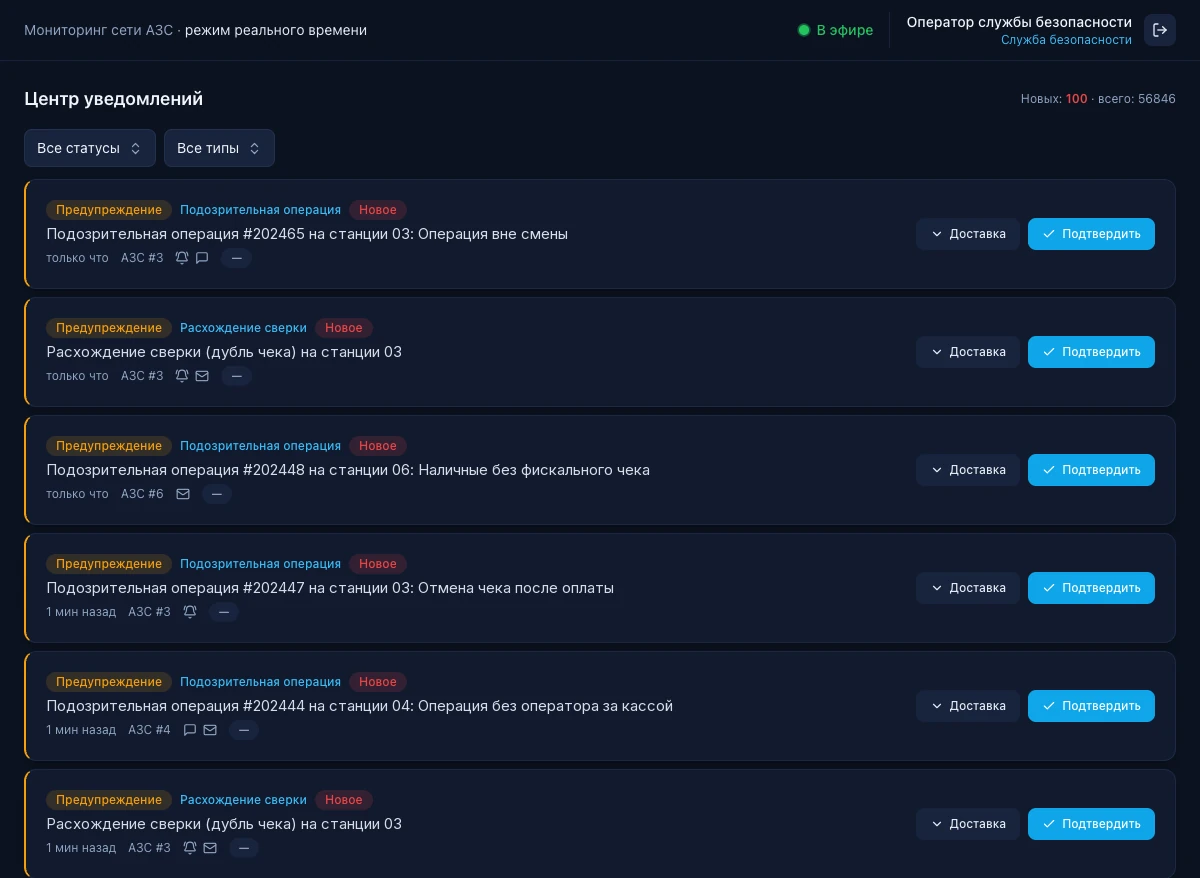1200x878 pixels.
Task: Confirm the "1 мин назад" Расхождение сверки alert
Action: coord(1091,824)
